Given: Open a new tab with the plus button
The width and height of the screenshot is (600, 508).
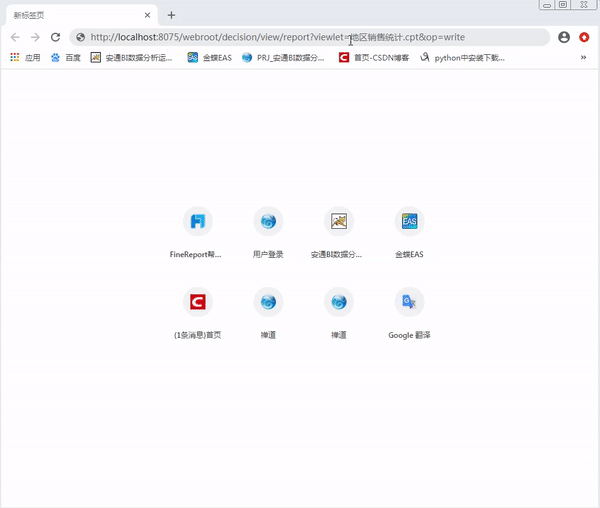Looking at the screenshot, I should pyautogui.click(x=171, y=15).
